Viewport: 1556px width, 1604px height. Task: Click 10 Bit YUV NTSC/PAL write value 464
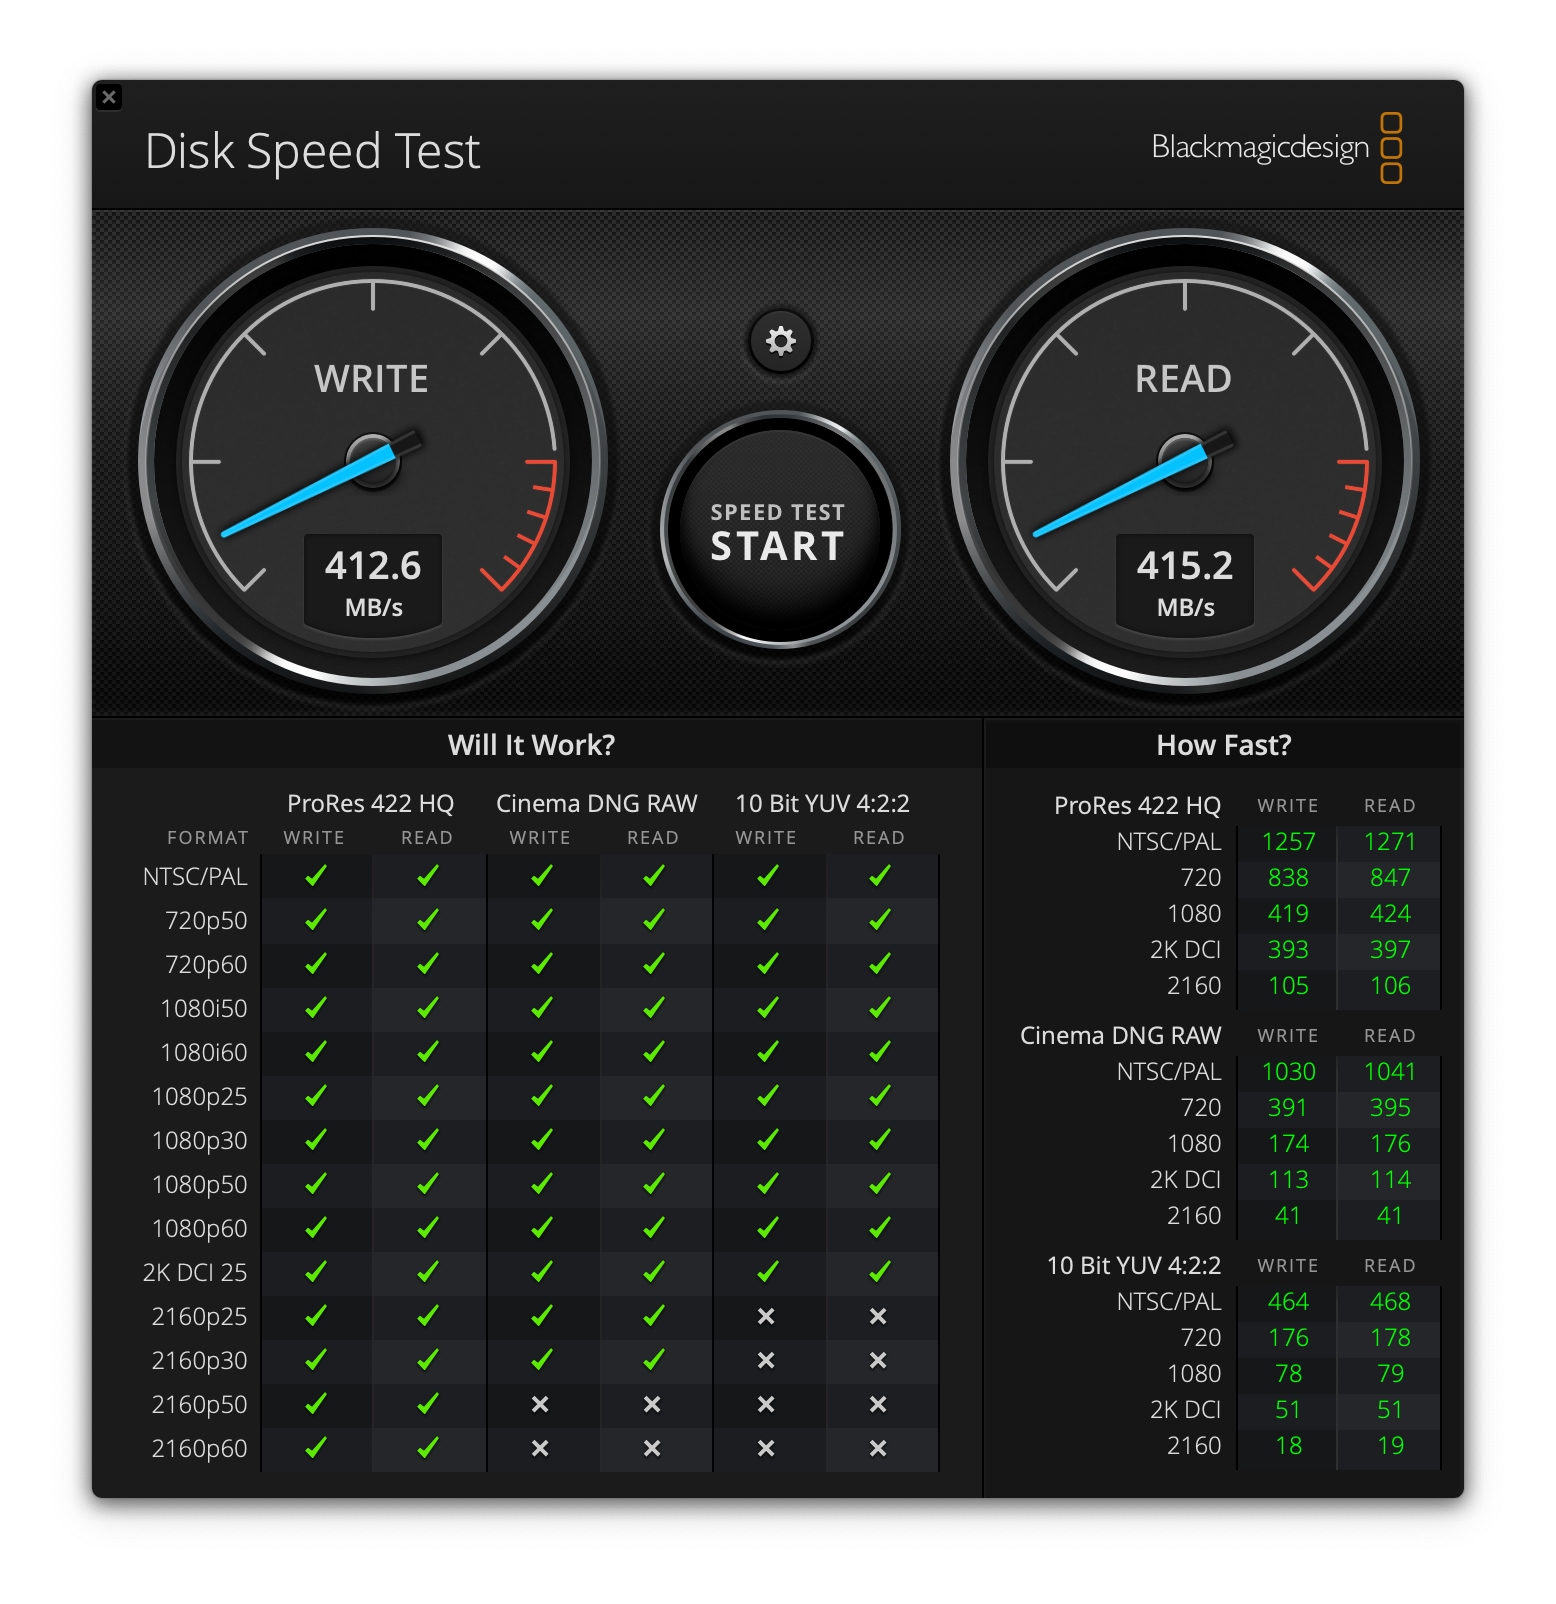click(1288, 1302)
